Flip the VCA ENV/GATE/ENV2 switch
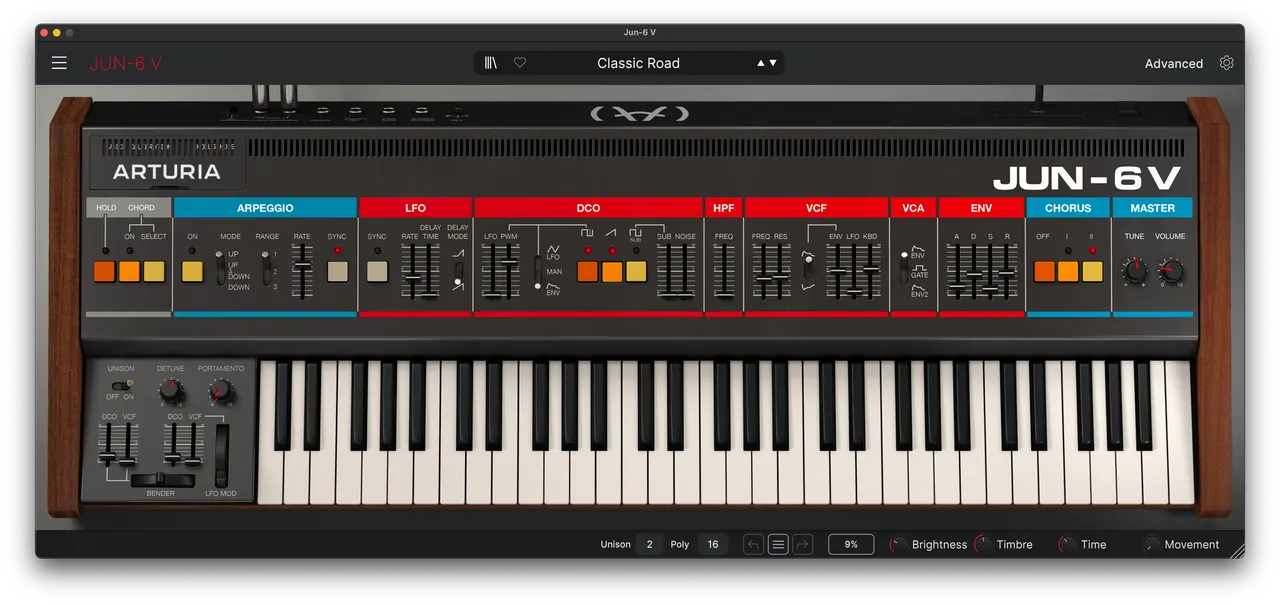The image size is (1280, 605). point(904,271)
